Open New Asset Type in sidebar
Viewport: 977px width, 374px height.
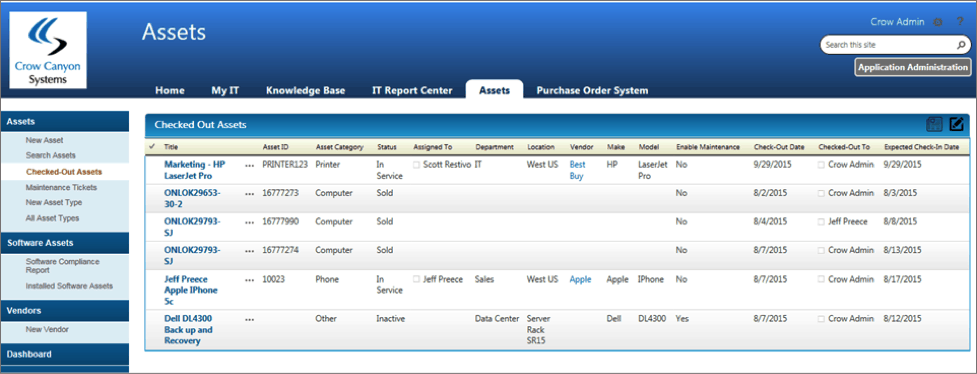coord(54,203)
